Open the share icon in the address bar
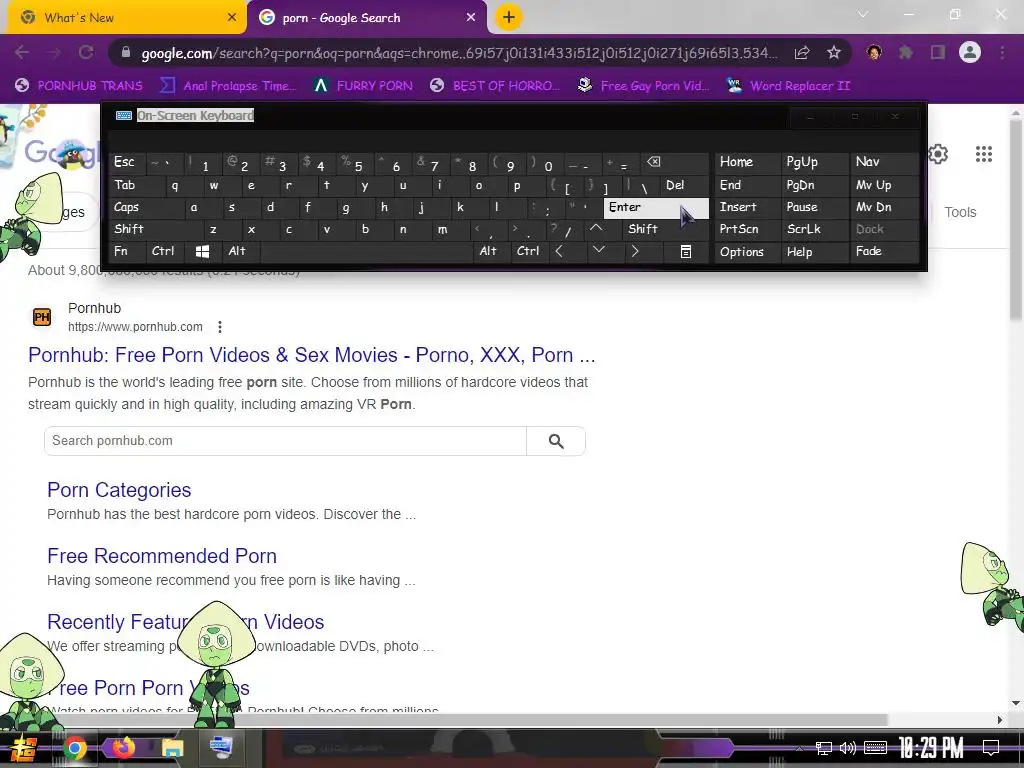1024x768 pixels. (x=802, y=53)
